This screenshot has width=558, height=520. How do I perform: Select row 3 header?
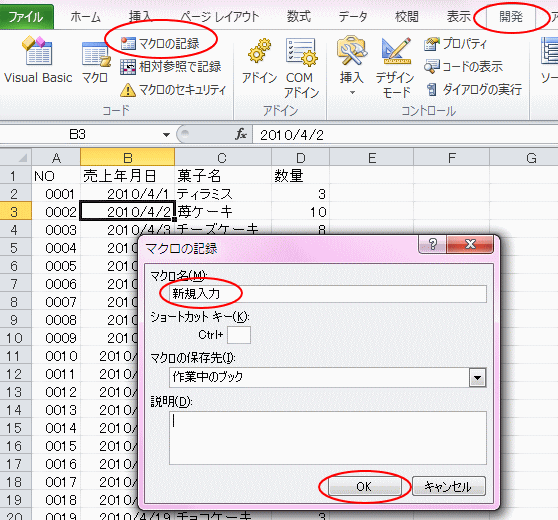click(x=15, y=212)
